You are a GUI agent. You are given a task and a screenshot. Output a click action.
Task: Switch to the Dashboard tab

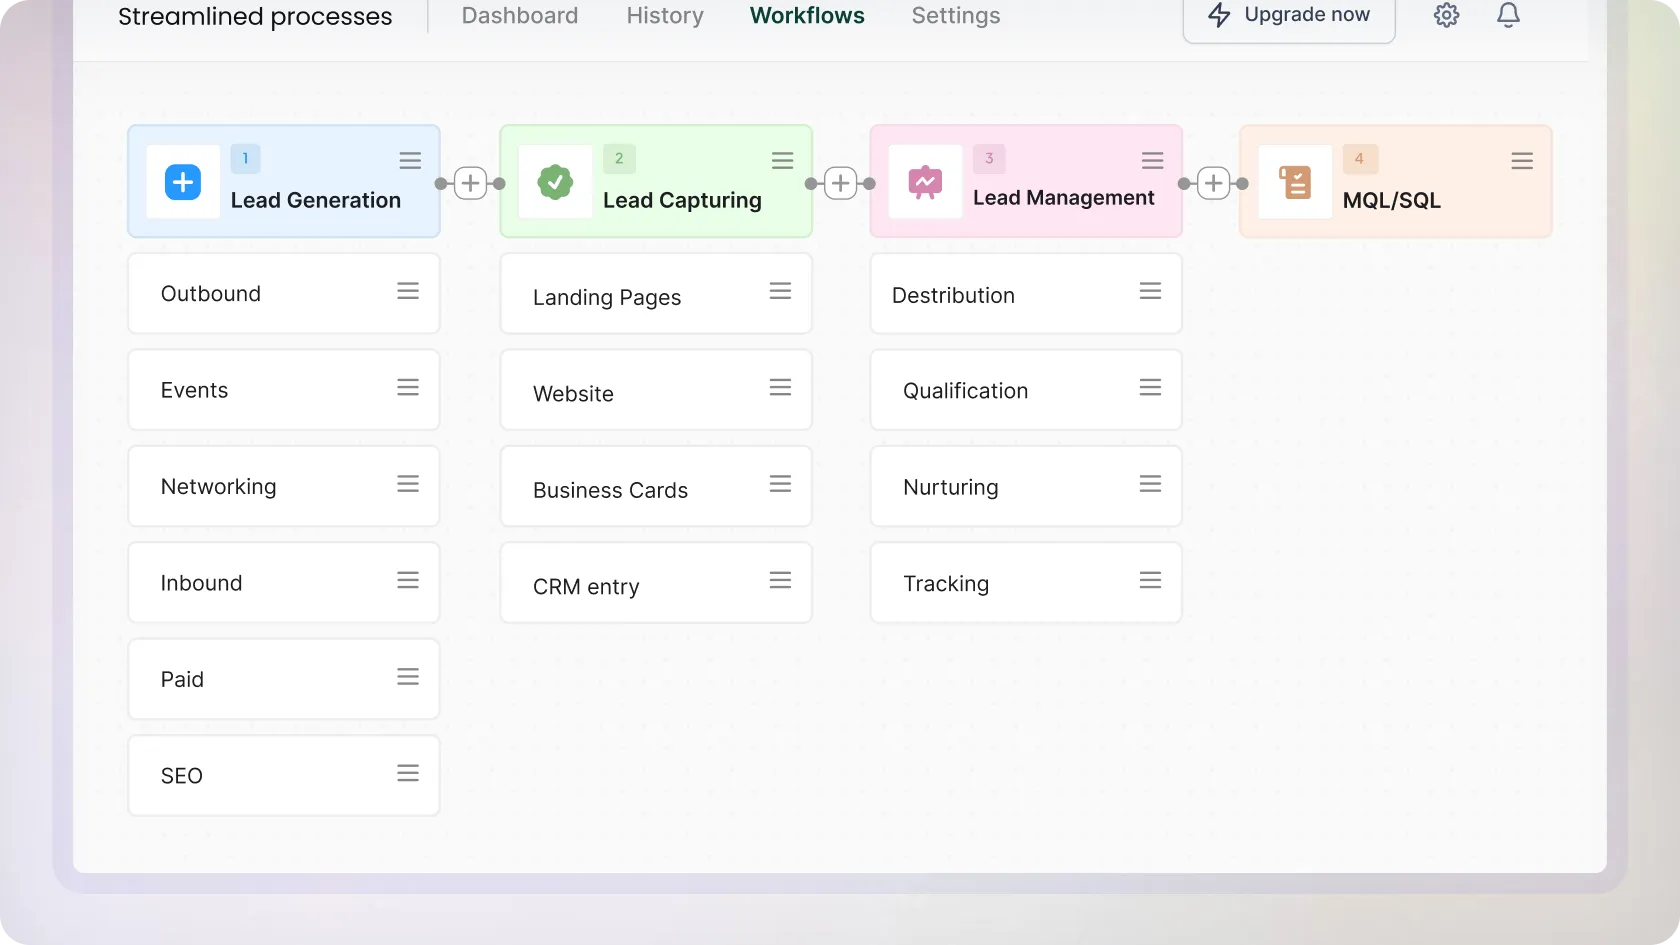[x=520, y=16]
